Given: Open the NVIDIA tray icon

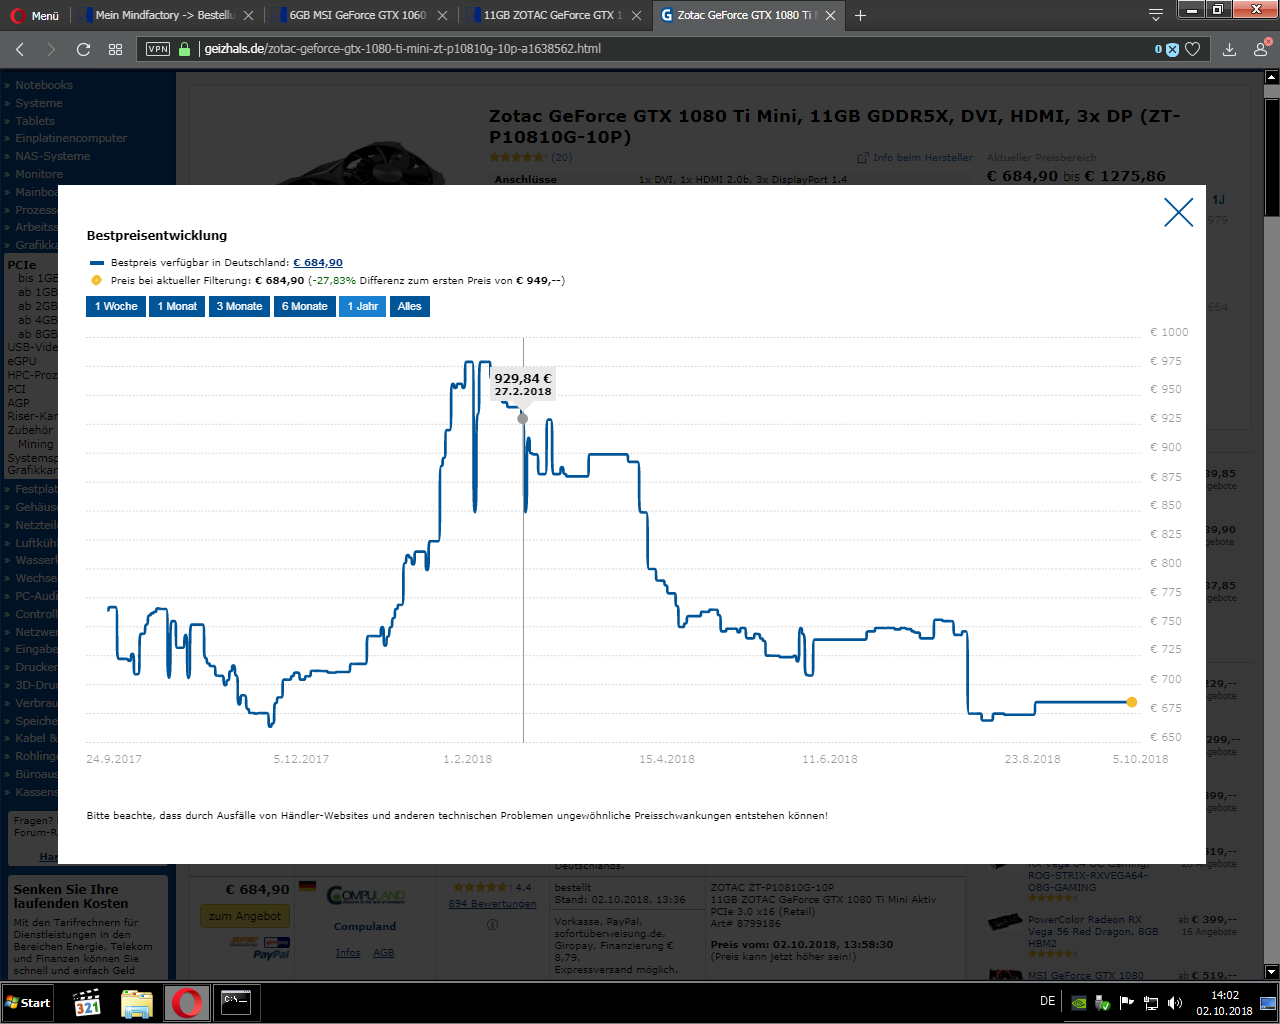Looking at the screenshot, I should (1079, 1003).
